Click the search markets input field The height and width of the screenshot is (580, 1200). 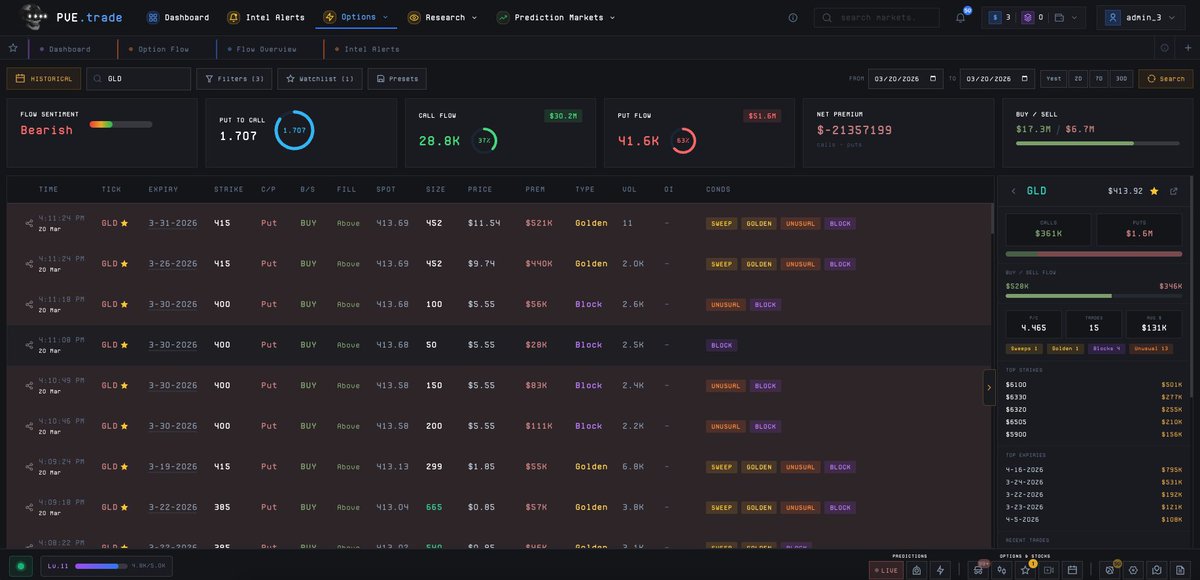click(x=877, y=18)
